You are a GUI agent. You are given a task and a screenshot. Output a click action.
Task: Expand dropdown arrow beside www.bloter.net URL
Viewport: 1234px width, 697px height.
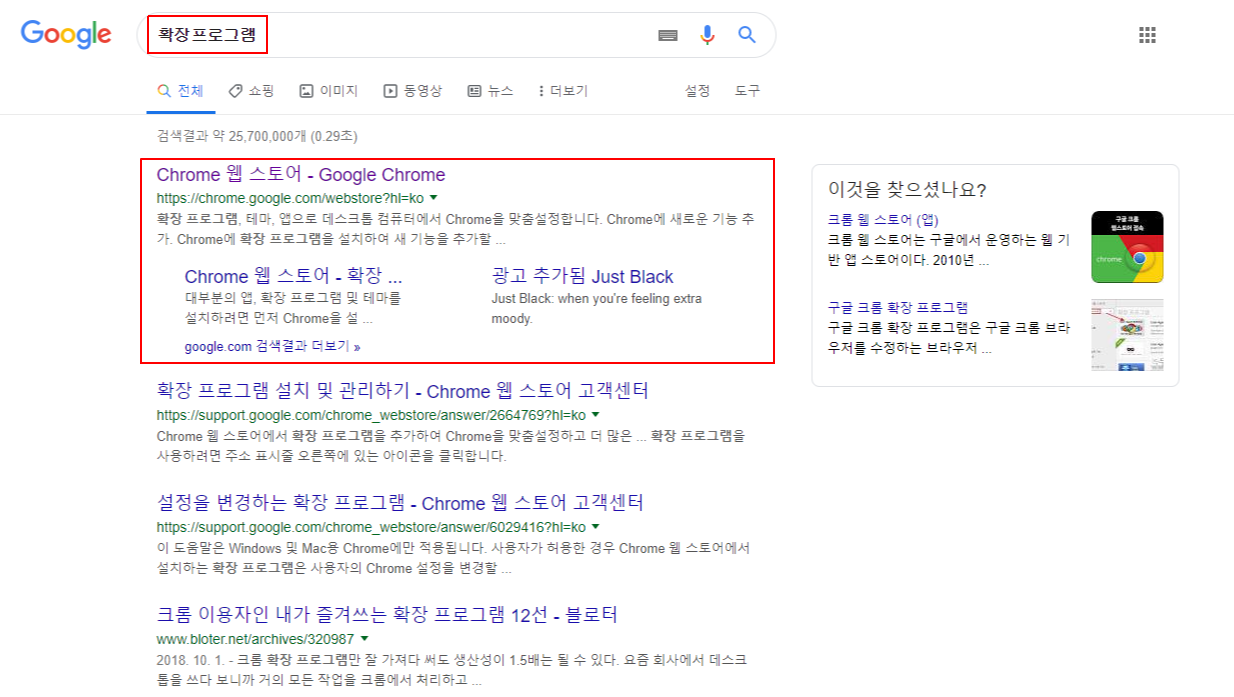point(364,639)
